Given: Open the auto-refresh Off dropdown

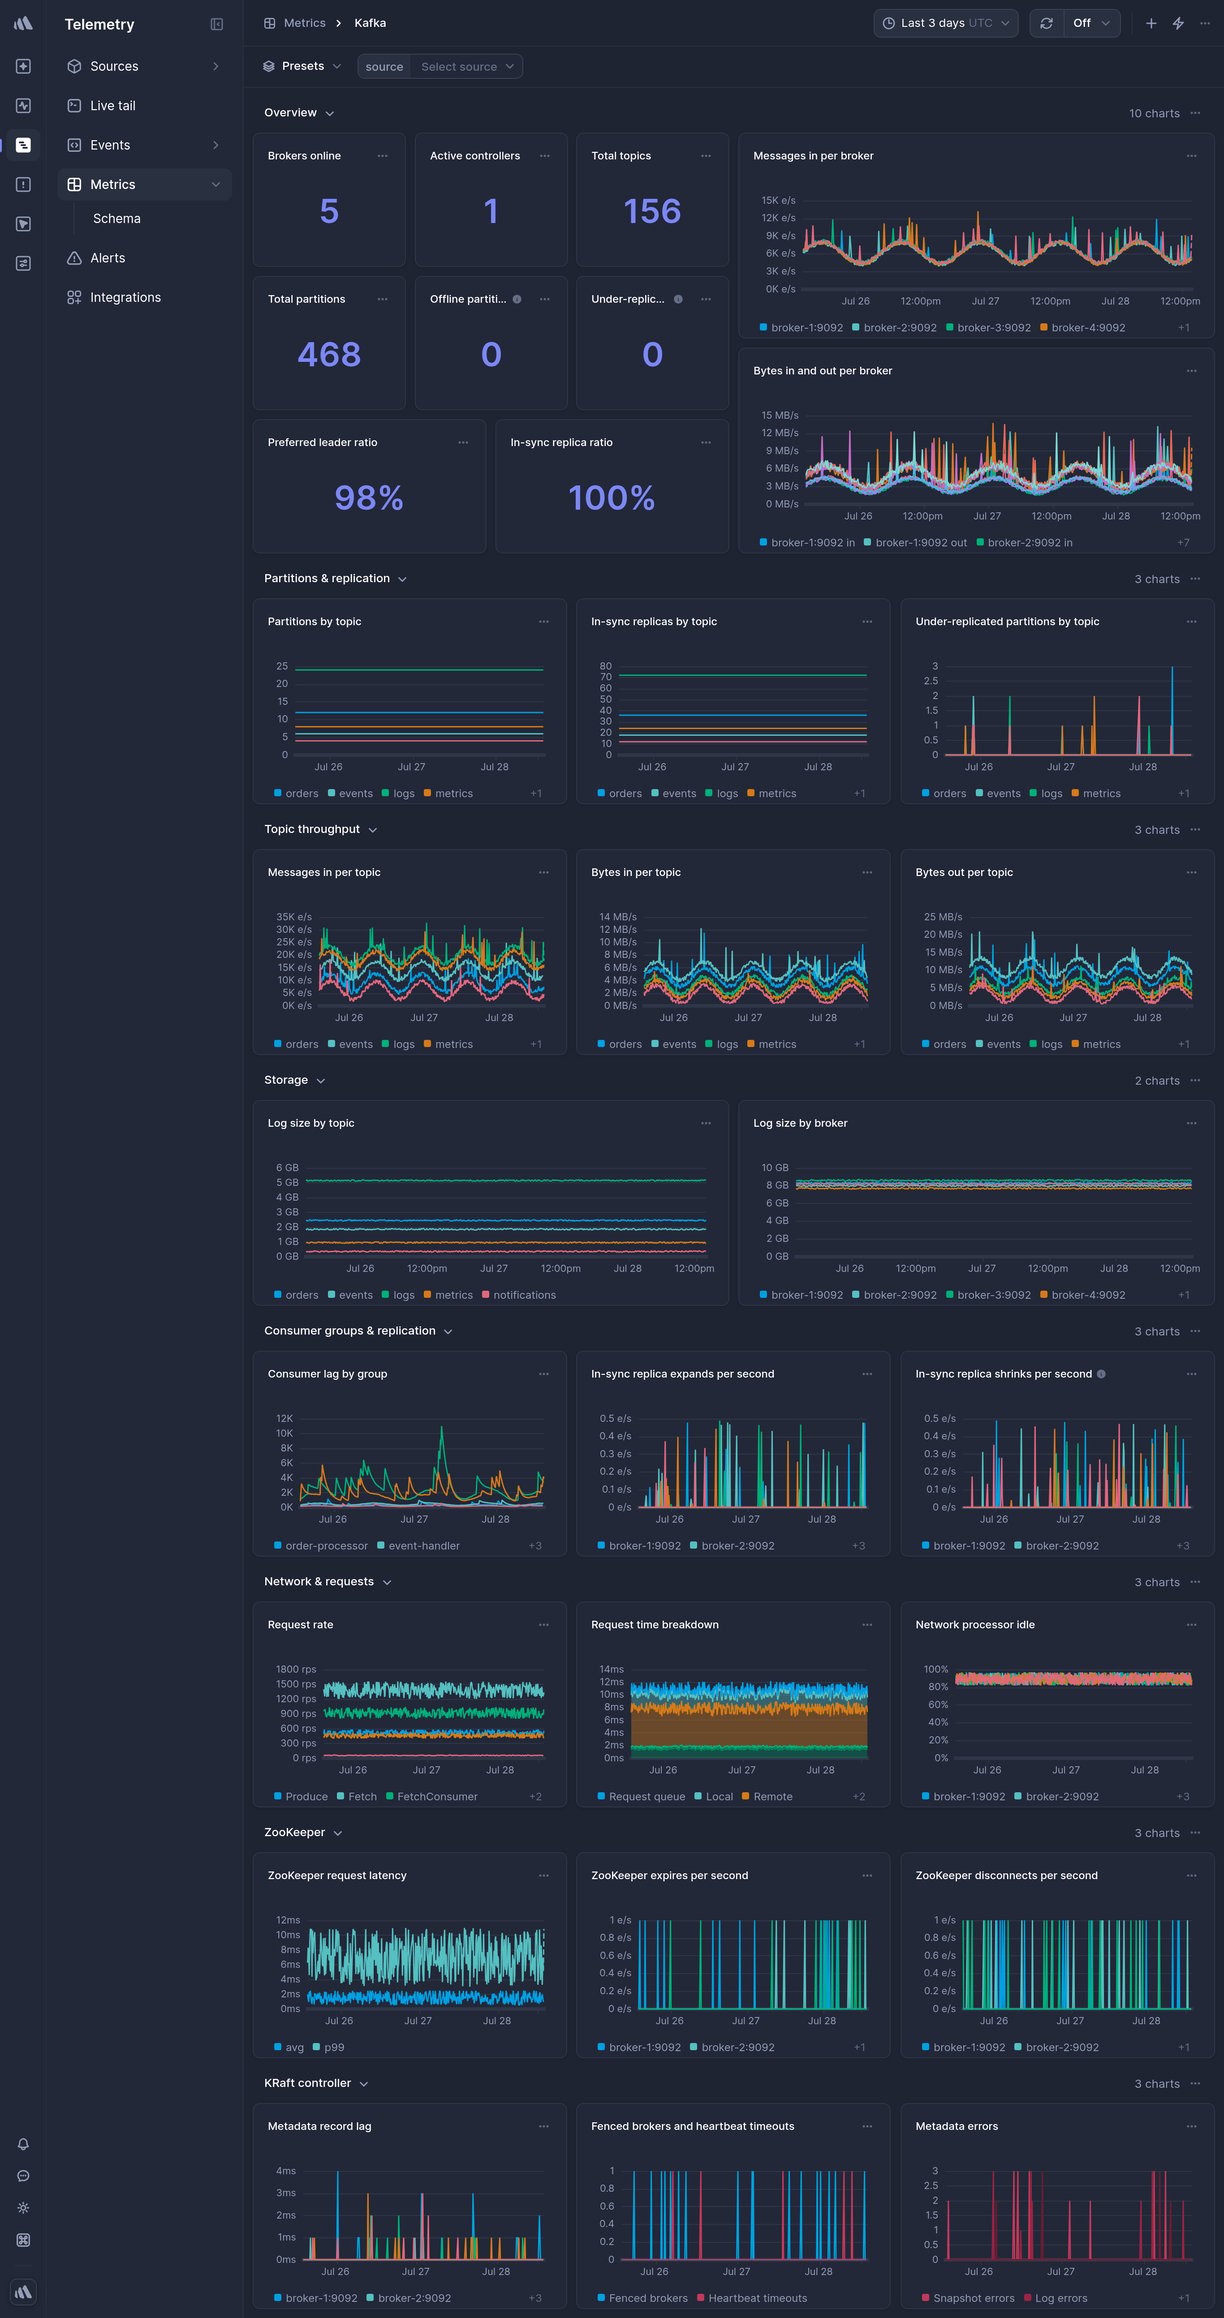Looking at the screenshot, I should [1091, 23].
